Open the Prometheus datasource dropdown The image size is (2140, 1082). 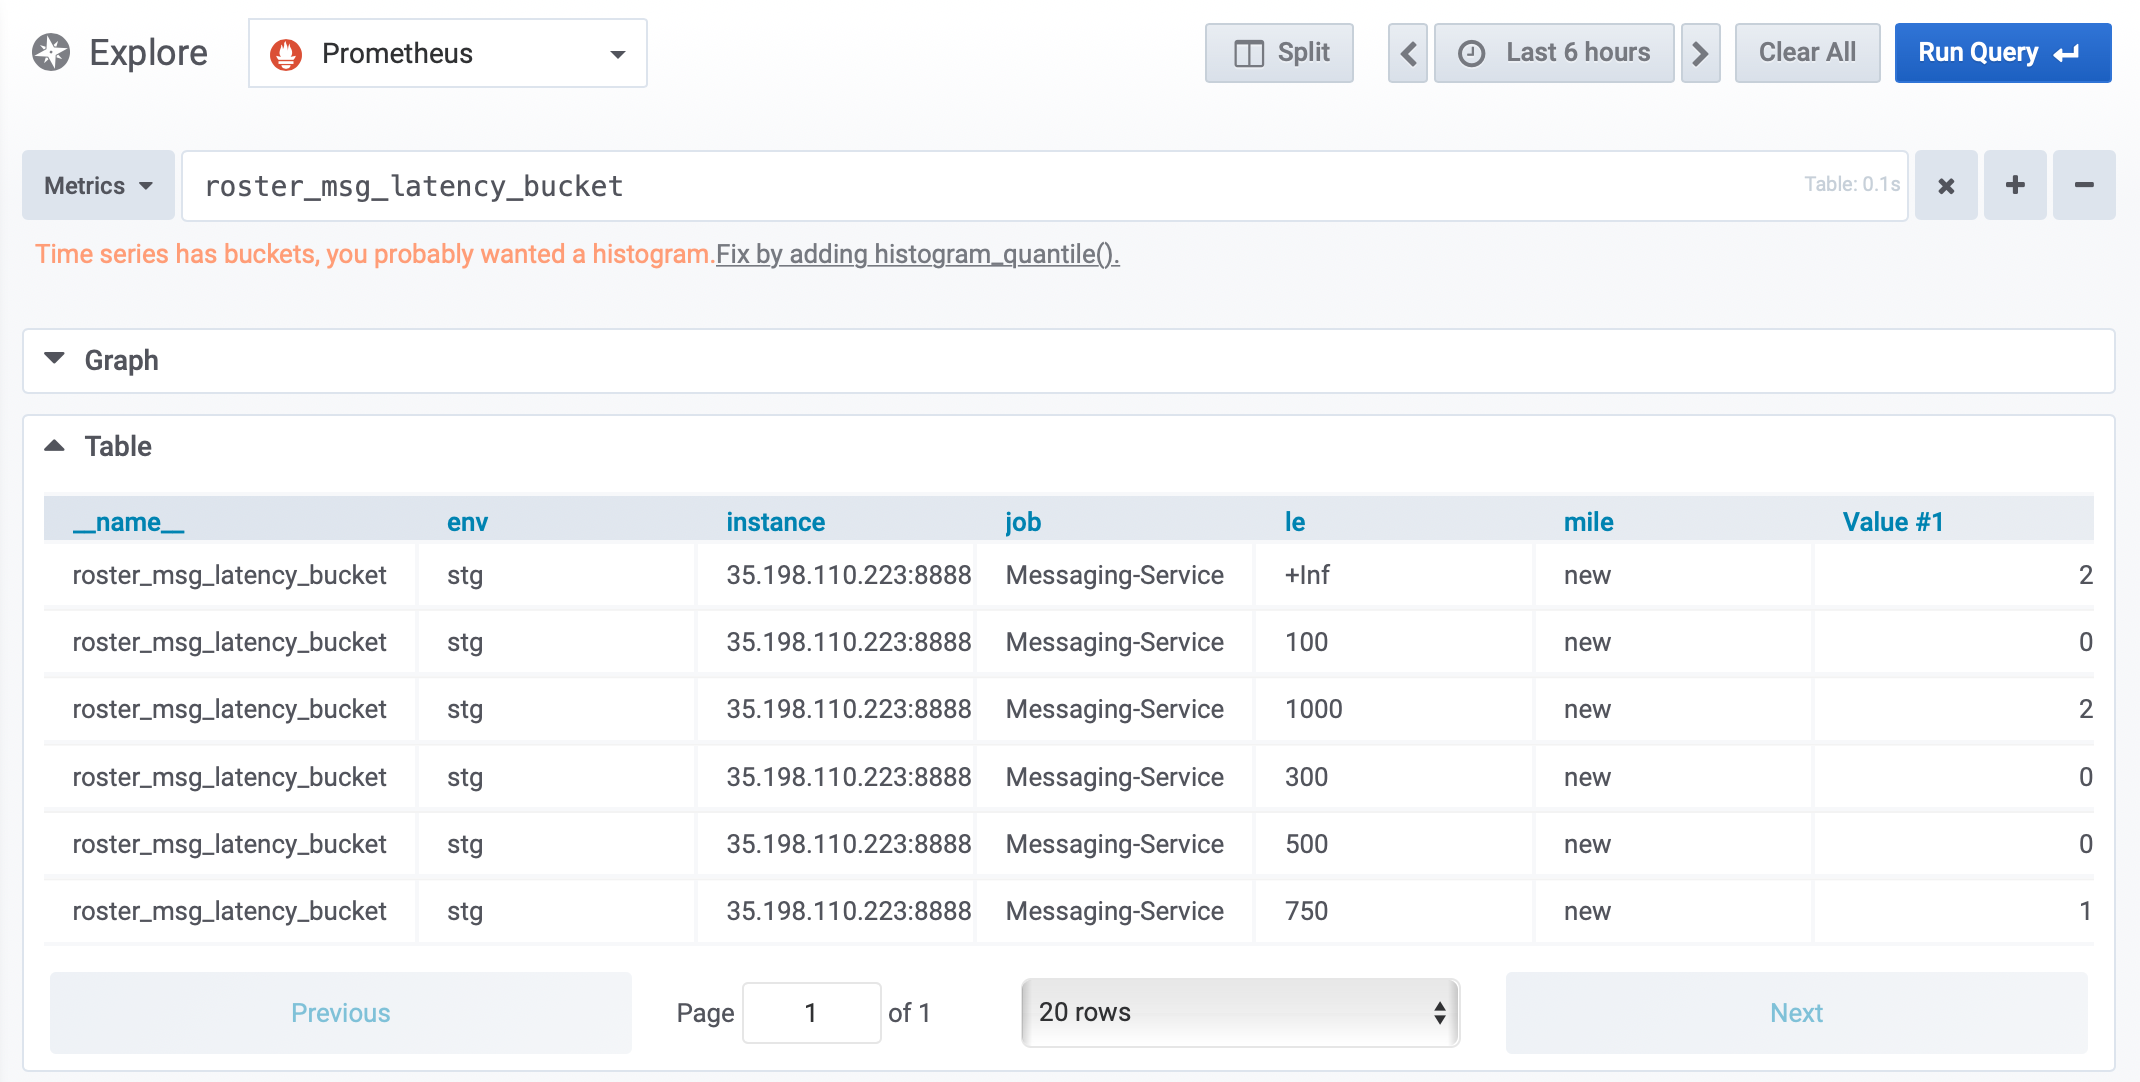447,54
